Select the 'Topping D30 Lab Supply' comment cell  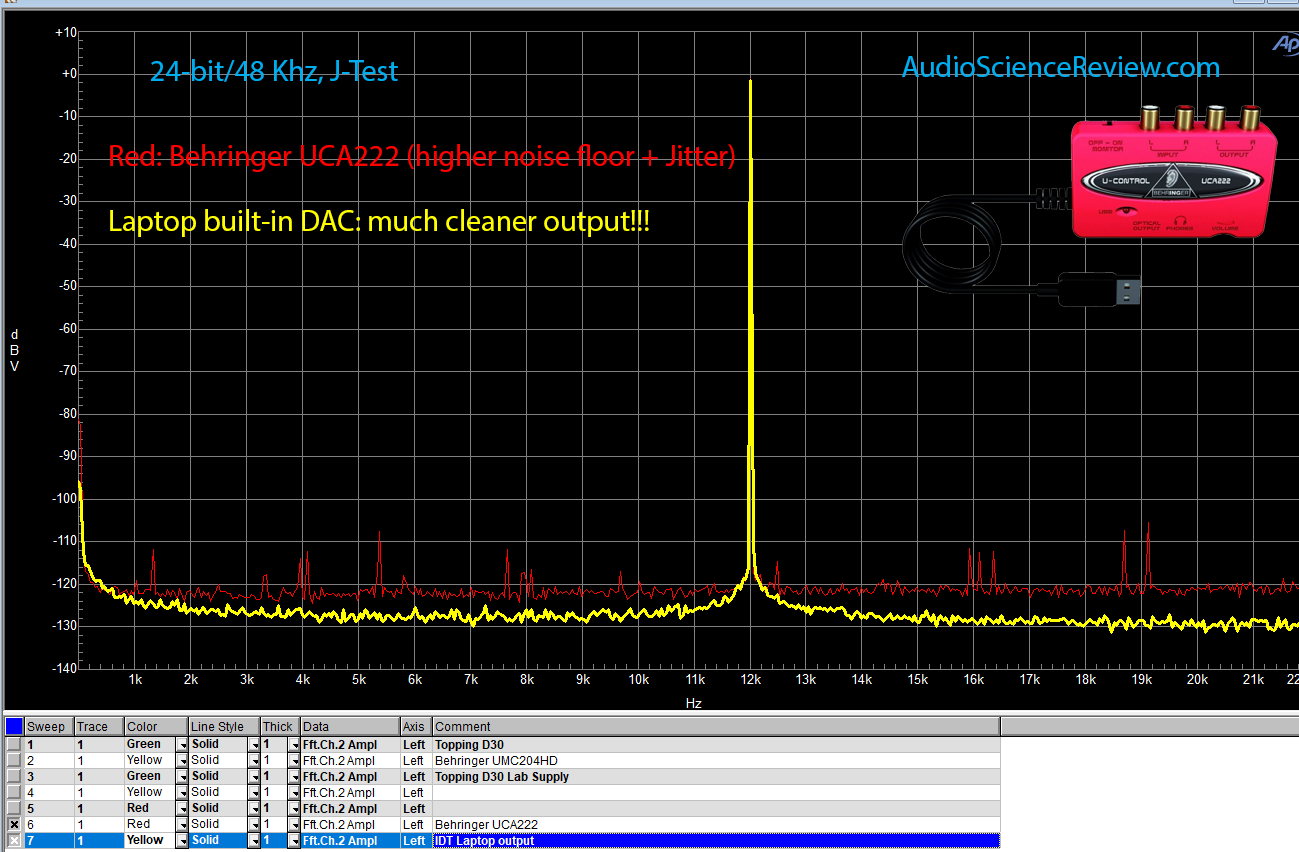pos(716,777)
